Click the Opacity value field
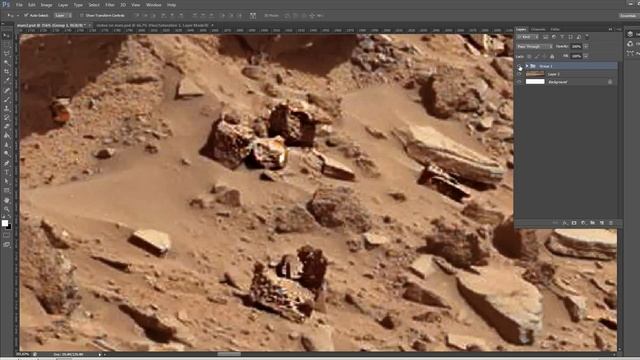The width and height of the screenshot is (640, 360). click(x=576, y=47)
